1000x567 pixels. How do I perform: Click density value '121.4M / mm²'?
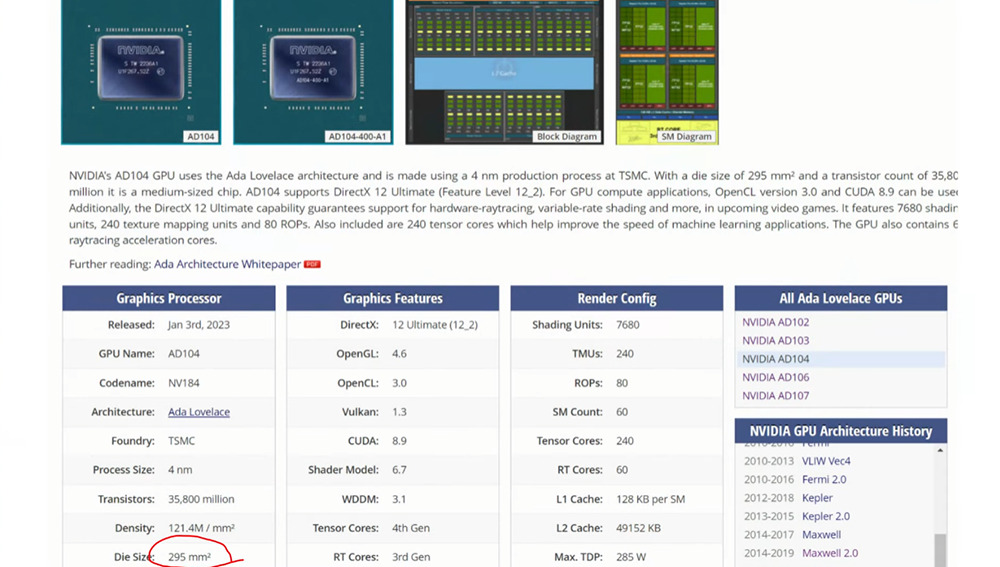[202, 528]
